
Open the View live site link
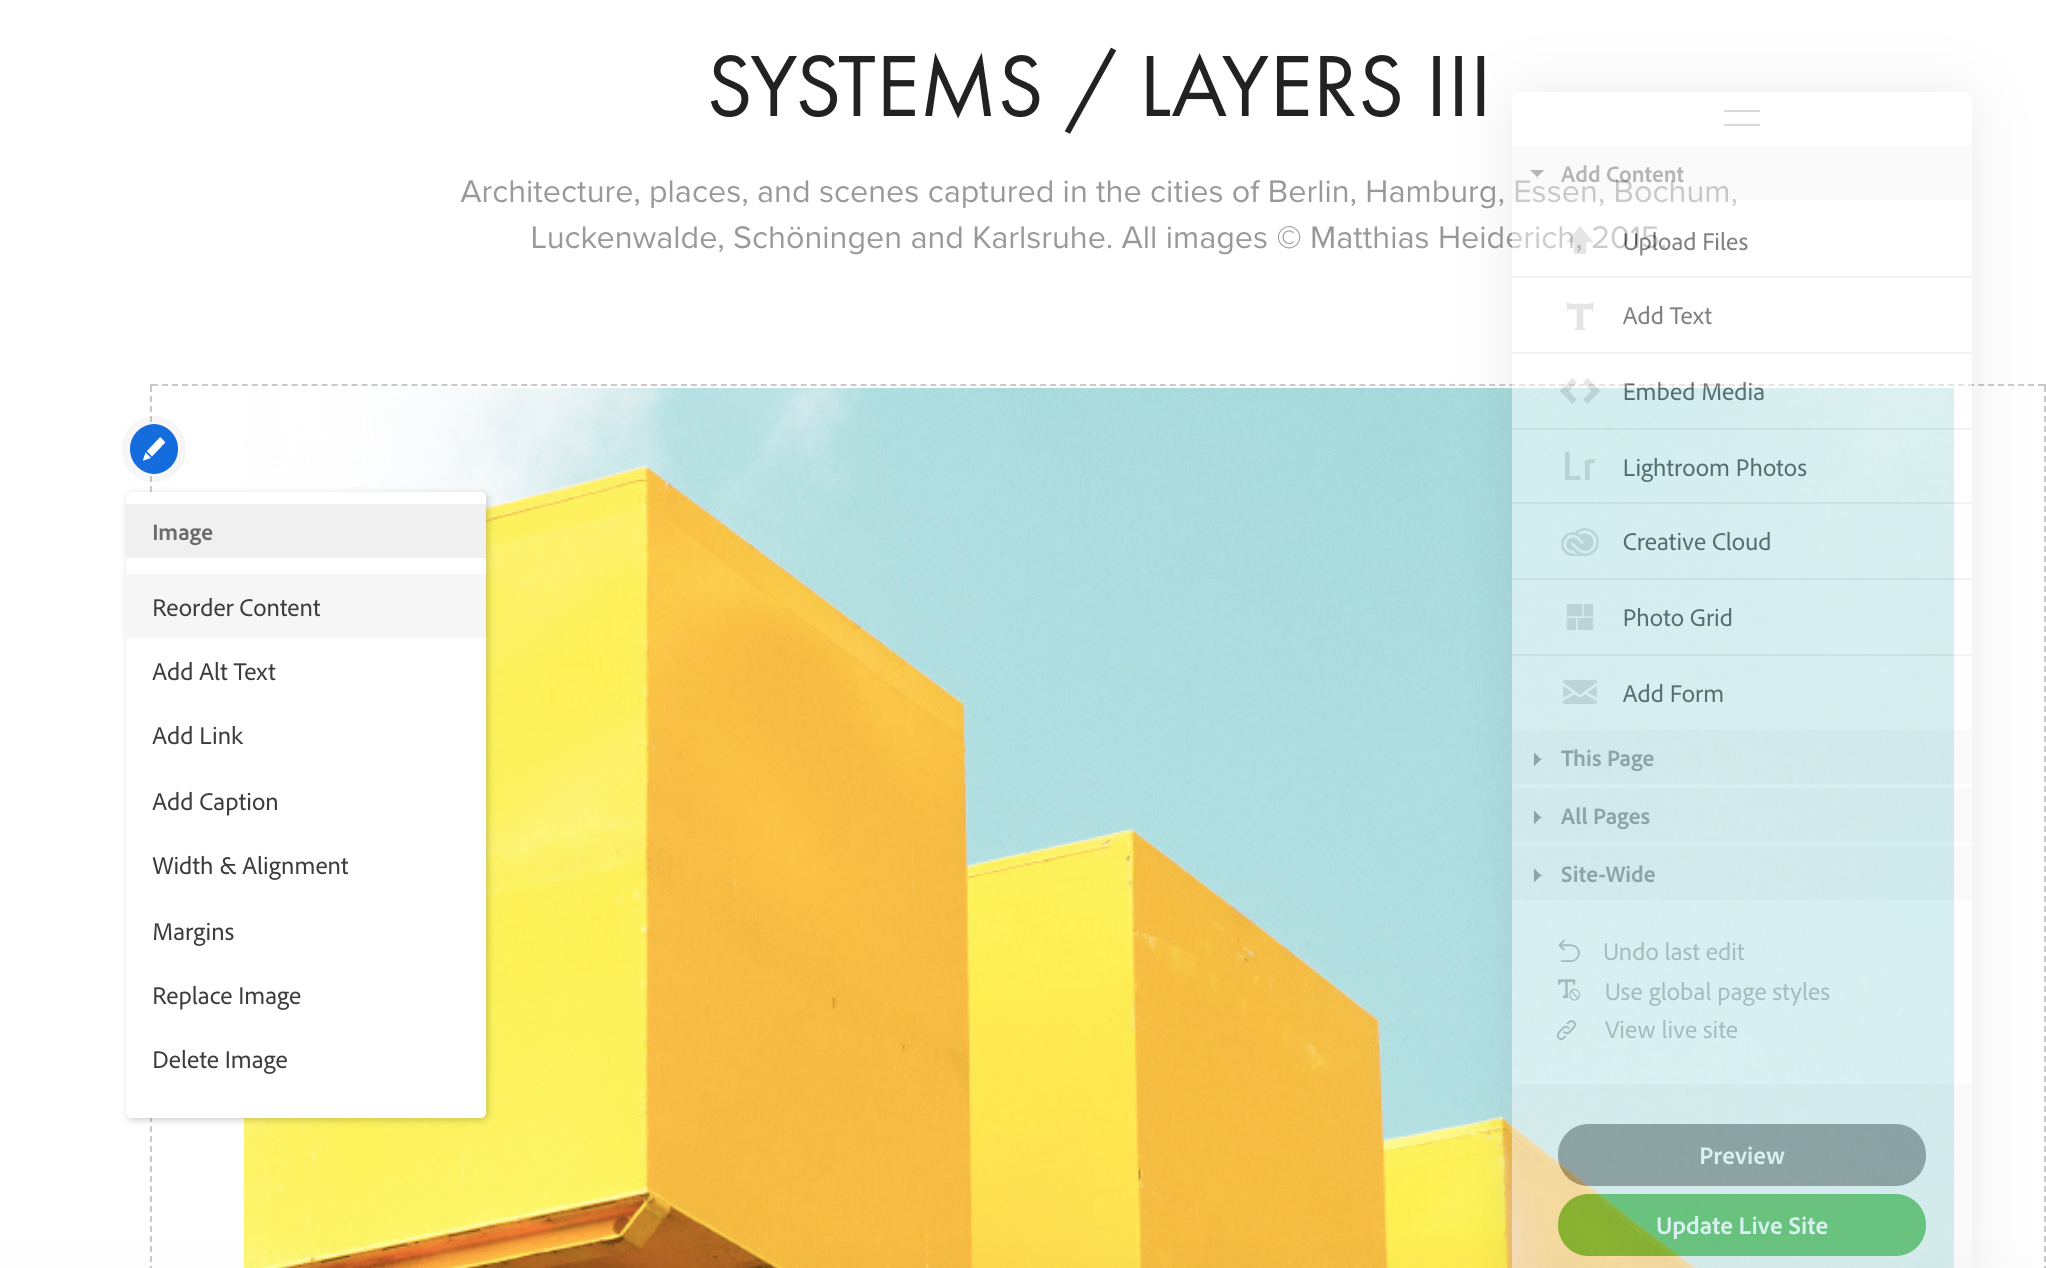(x=1671, y=1030)
